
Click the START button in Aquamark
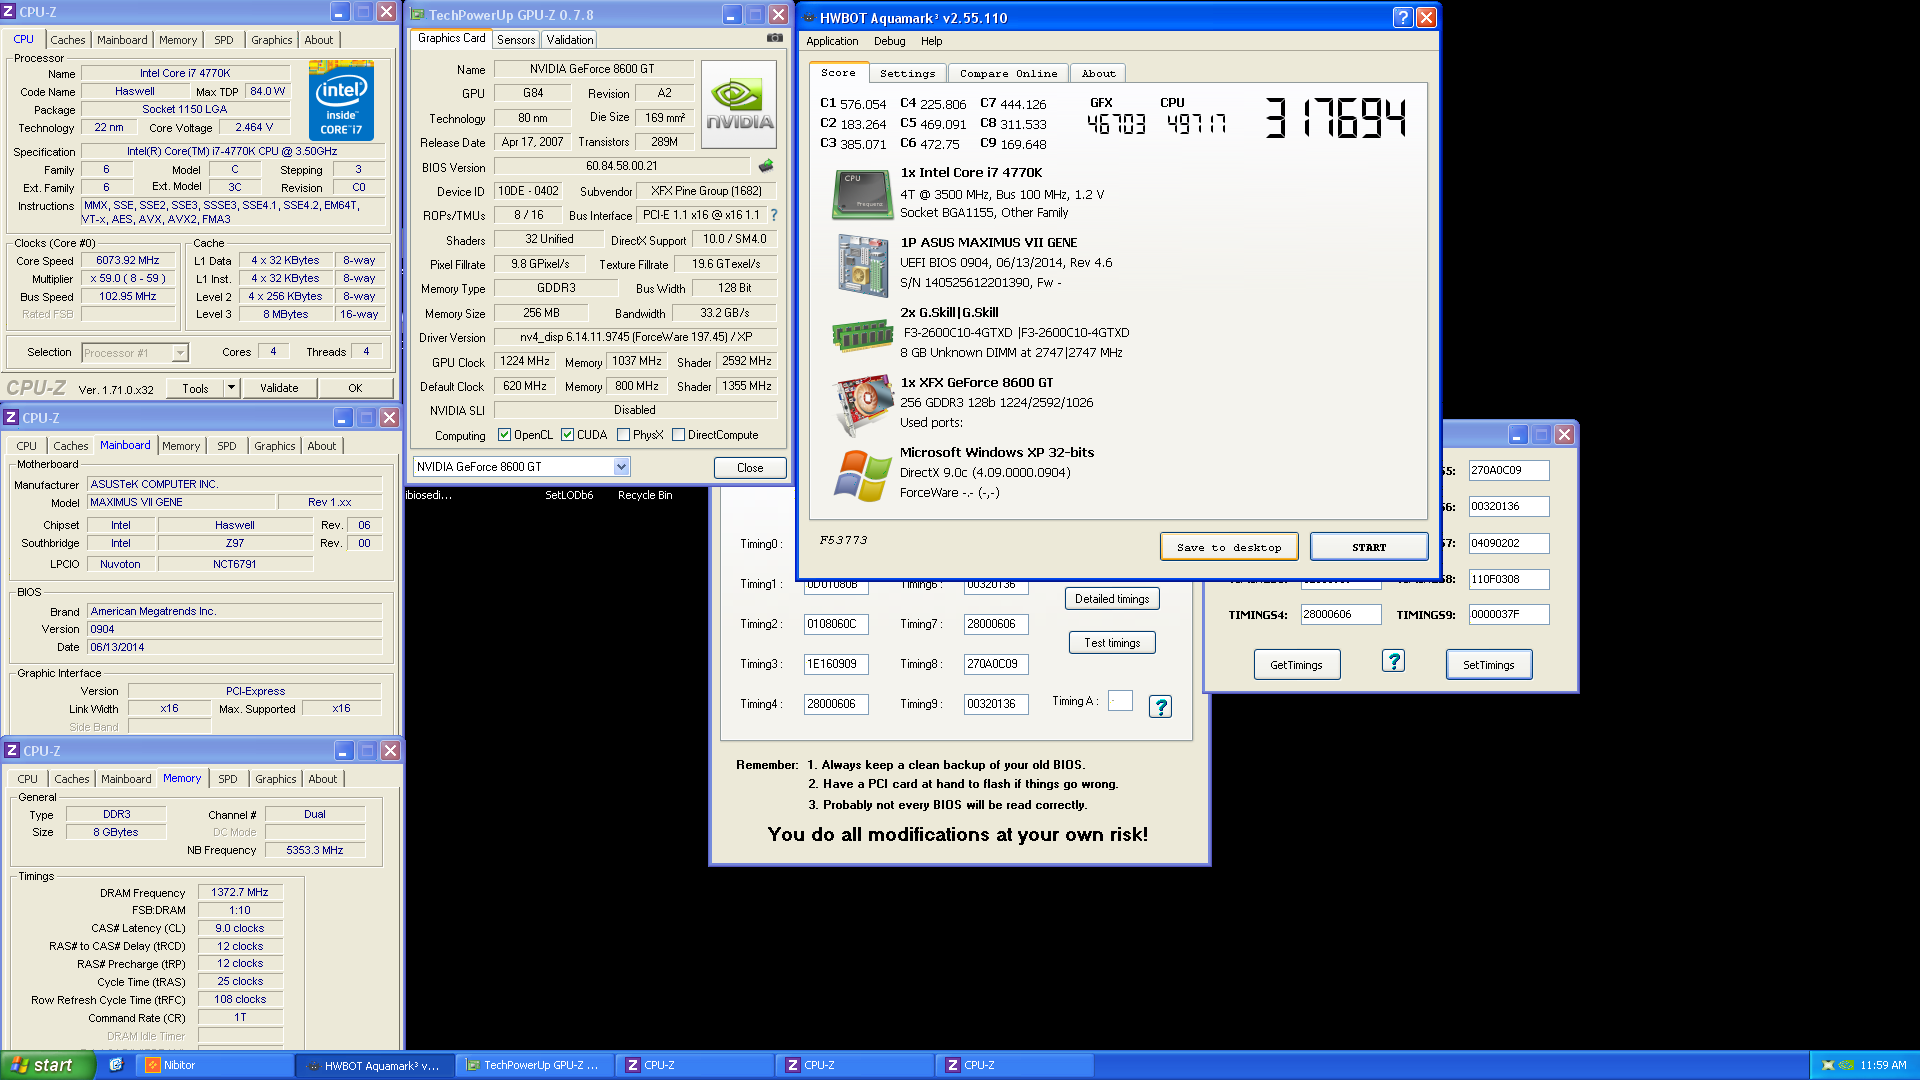(x=1368, y=547)
